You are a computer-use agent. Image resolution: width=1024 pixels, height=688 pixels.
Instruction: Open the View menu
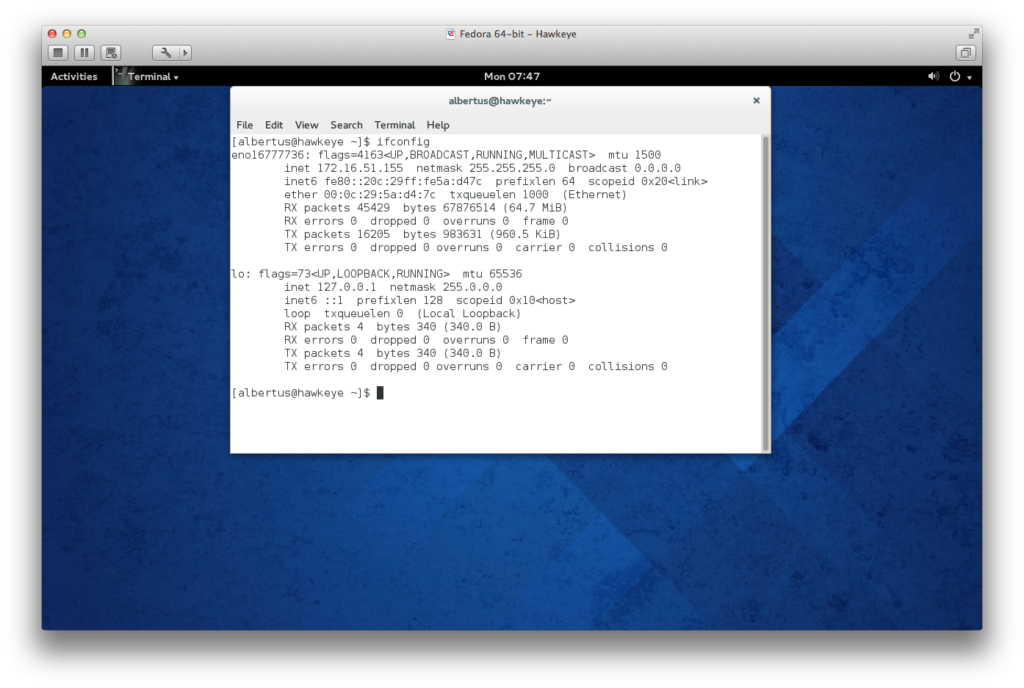tap(306, 125)
